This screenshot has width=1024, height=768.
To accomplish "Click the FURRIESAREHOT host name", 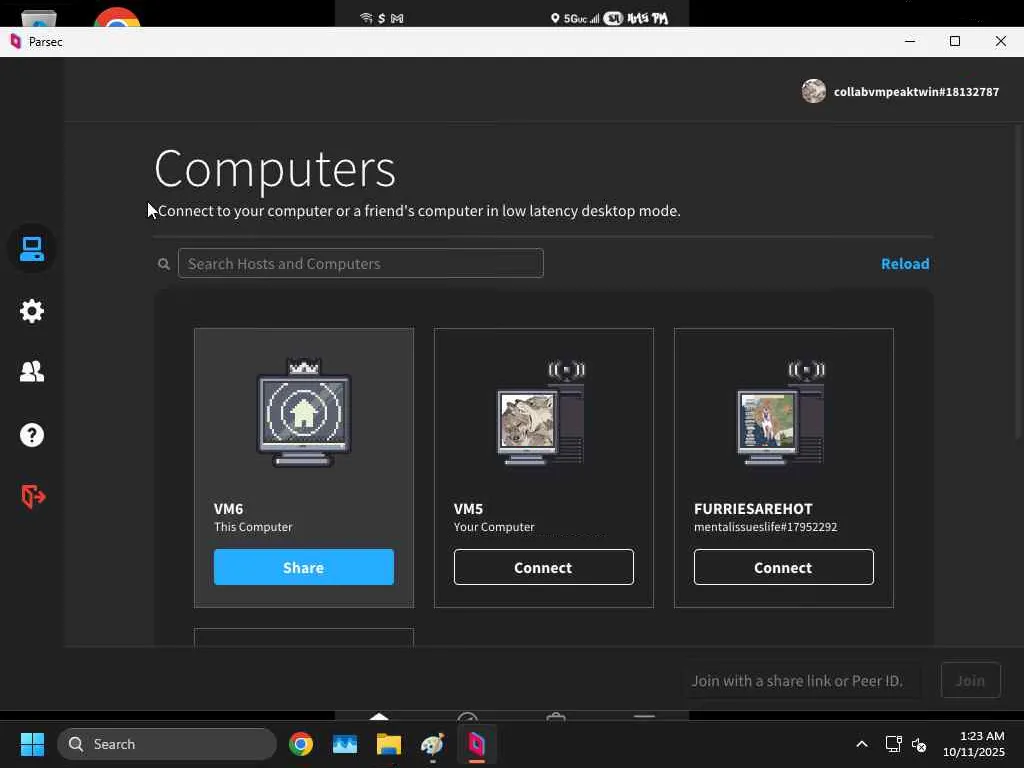I will tap(753, 509).
